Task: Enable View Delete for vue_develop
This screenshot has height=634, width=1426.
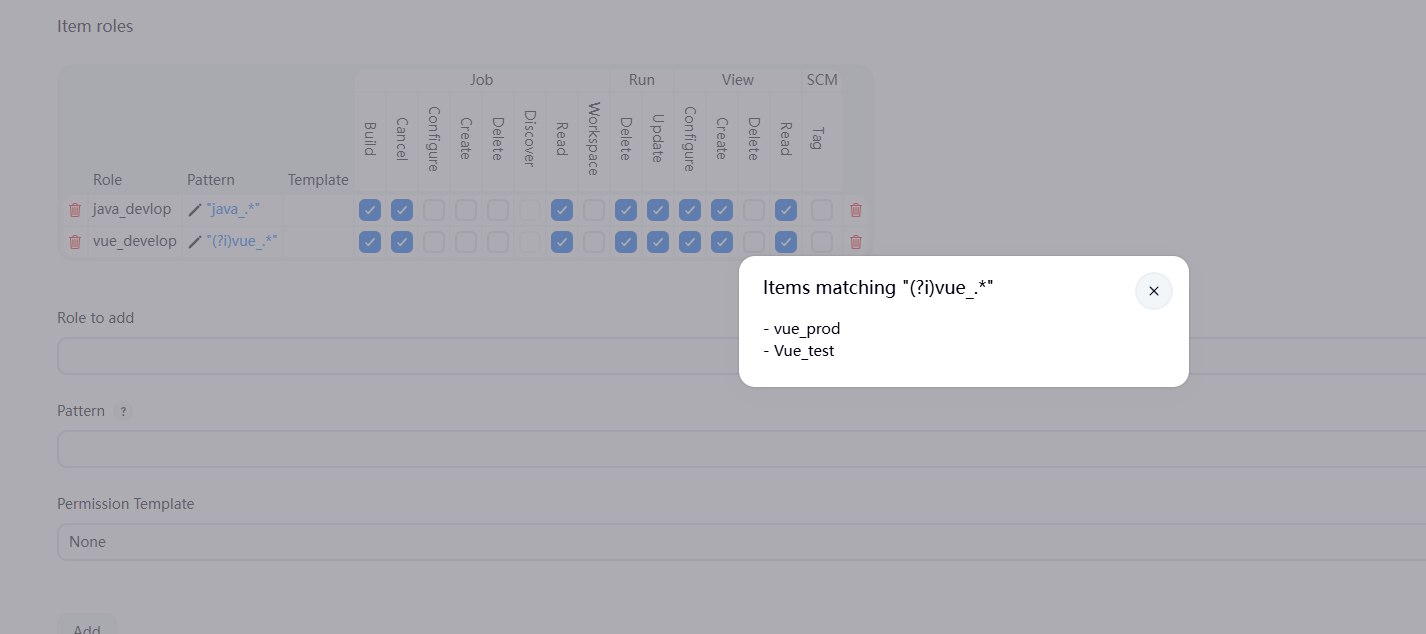Action: tap(754, 242)
